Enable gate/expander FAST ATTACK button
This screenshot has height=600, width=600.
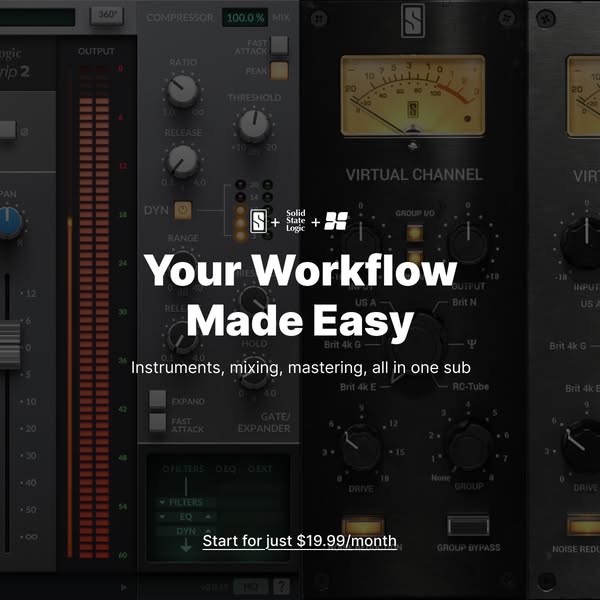point(158,423)
